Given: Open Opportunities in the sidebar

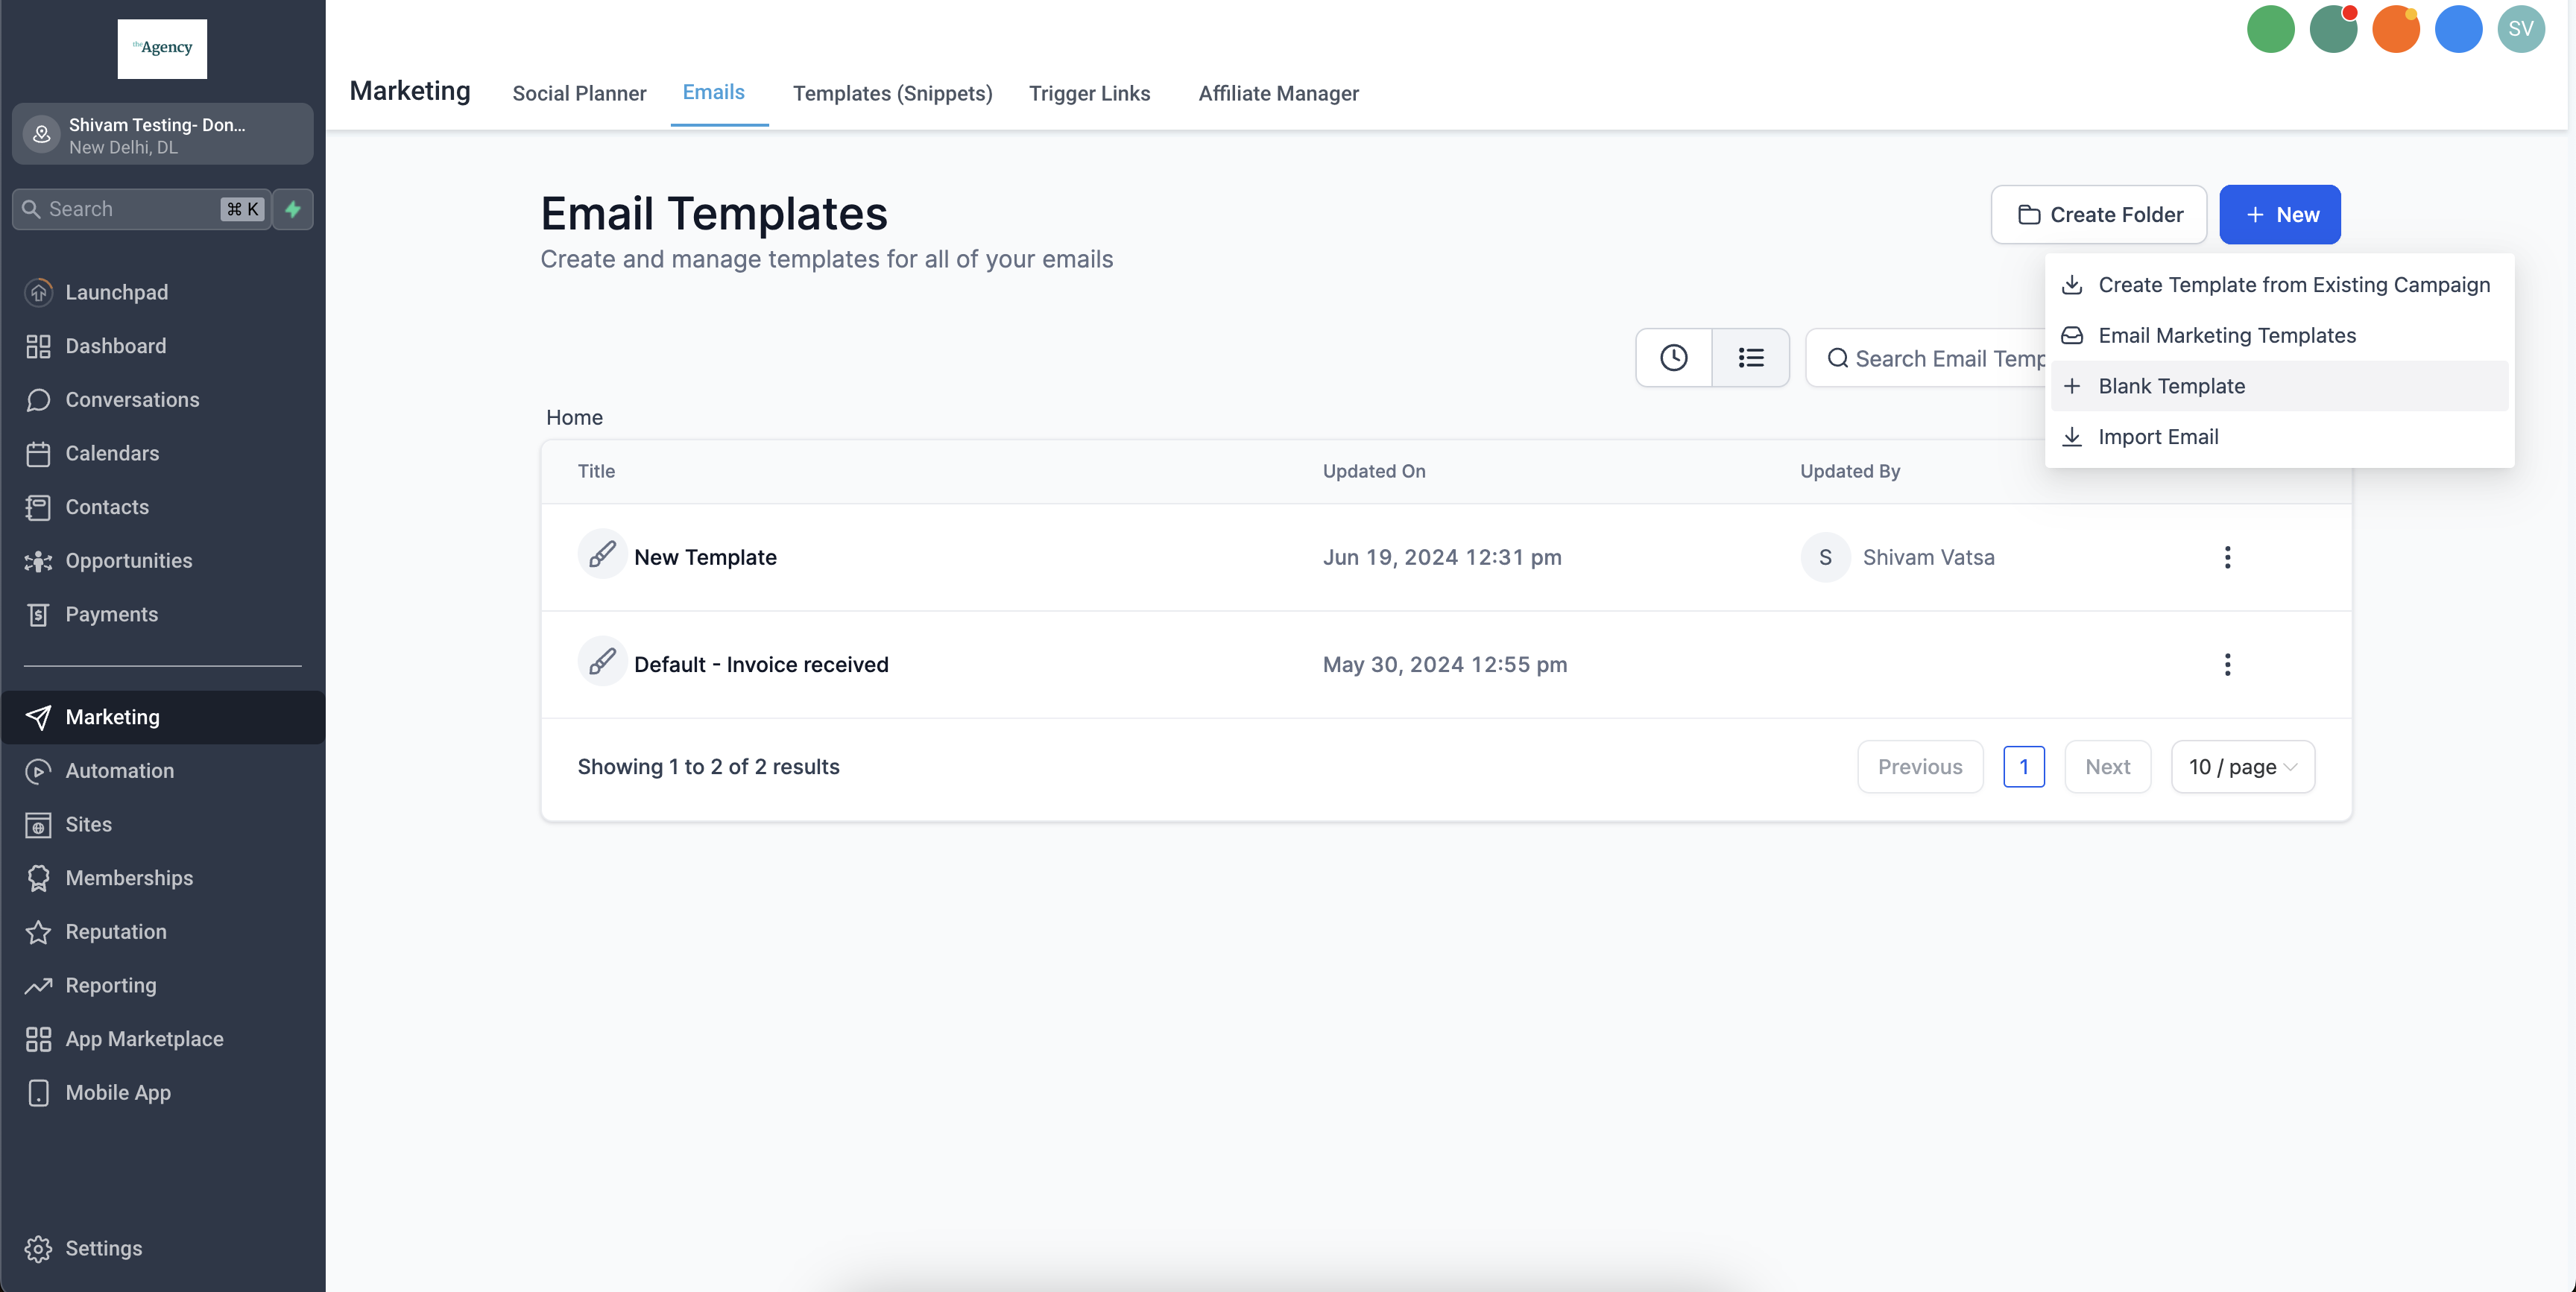Looking at the screenshot, I should 128,560.
